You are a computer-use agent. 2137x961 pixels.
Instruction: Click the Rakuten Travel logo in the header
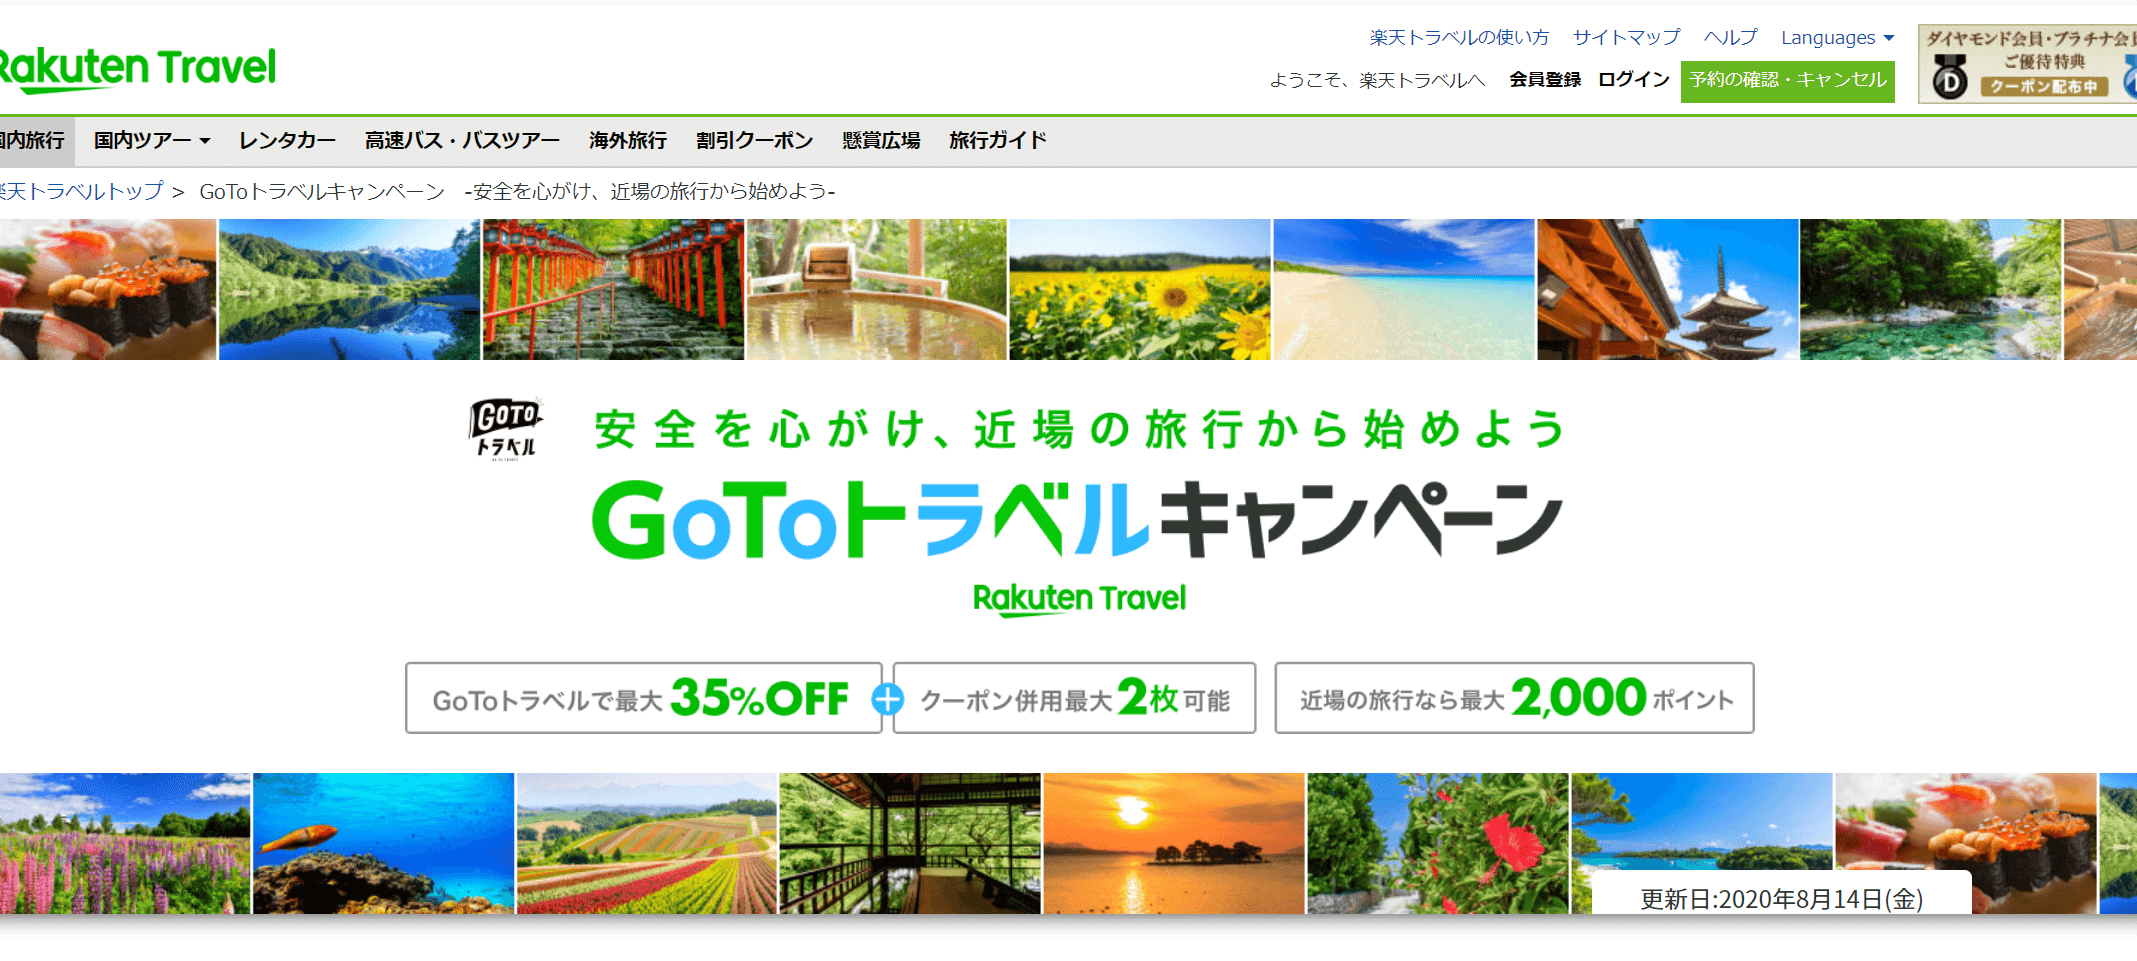coord(137,68)
